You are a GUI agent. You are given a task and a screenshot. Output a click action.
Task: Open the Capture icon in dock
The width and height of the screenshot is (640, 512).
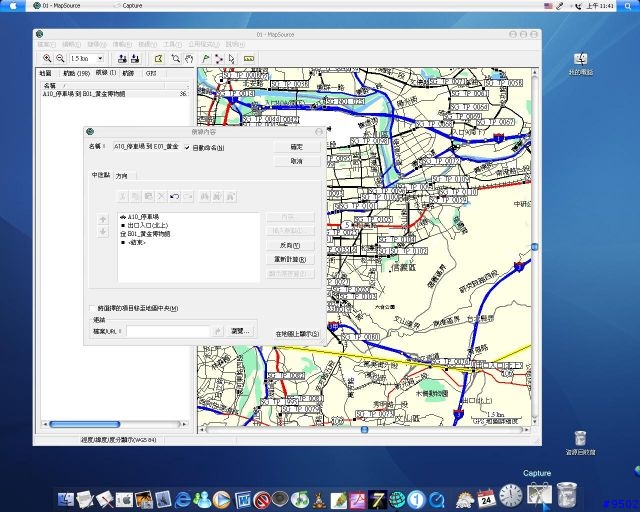tap(539, 495)
